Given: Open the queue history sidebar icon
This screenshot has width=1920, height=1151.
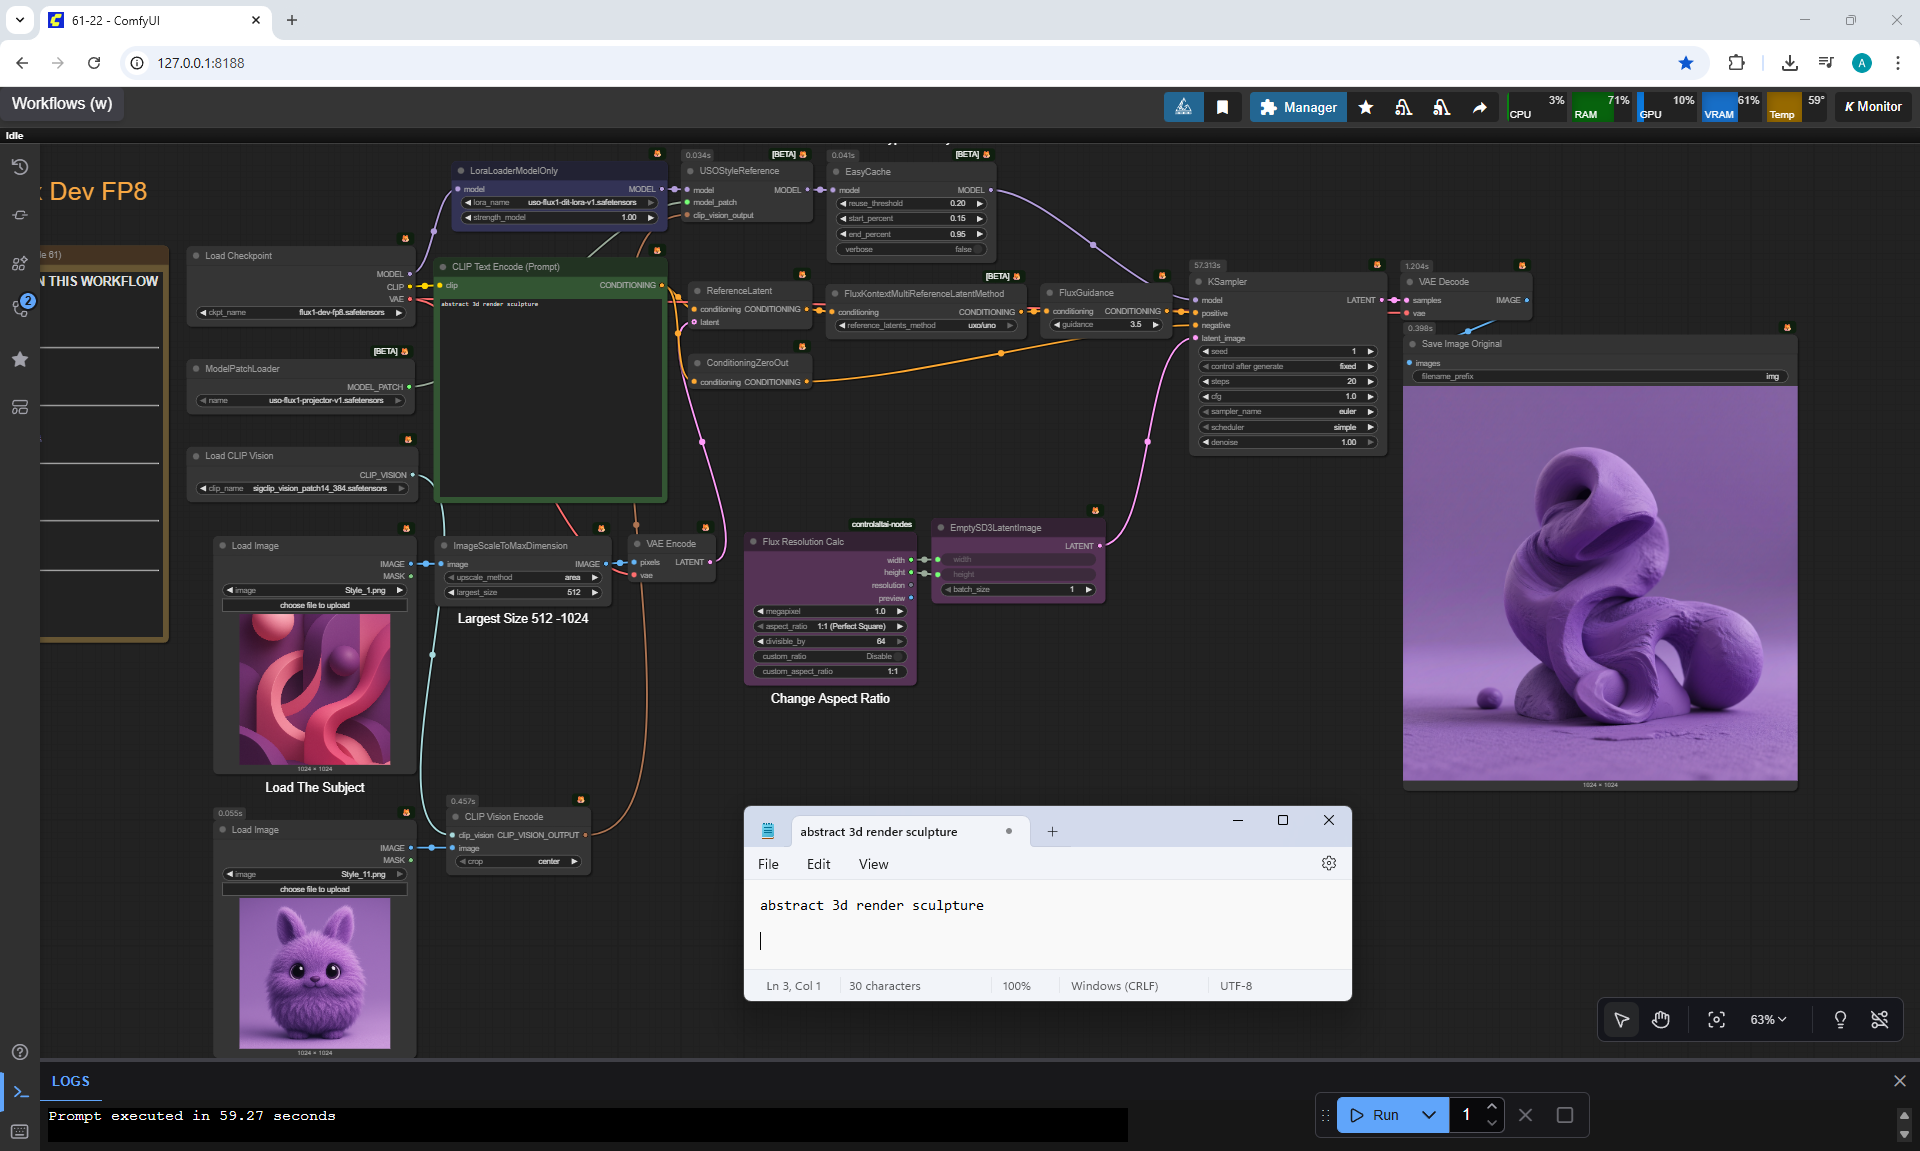Looking at the screenshot, I should tap(19, 167).
